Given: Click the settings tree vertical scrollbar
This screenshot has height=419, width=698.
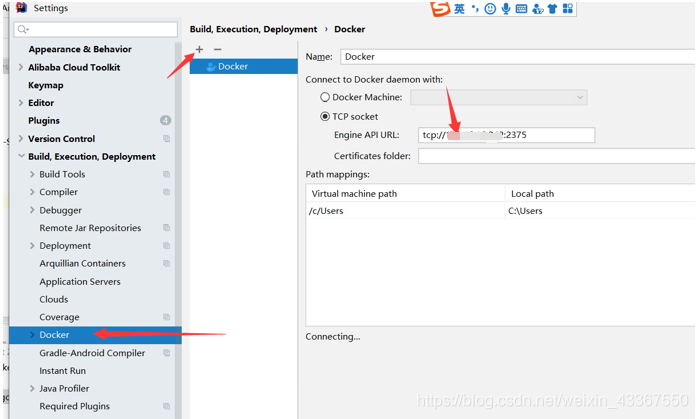Looking at the screenshot, I should click(178, 230).
